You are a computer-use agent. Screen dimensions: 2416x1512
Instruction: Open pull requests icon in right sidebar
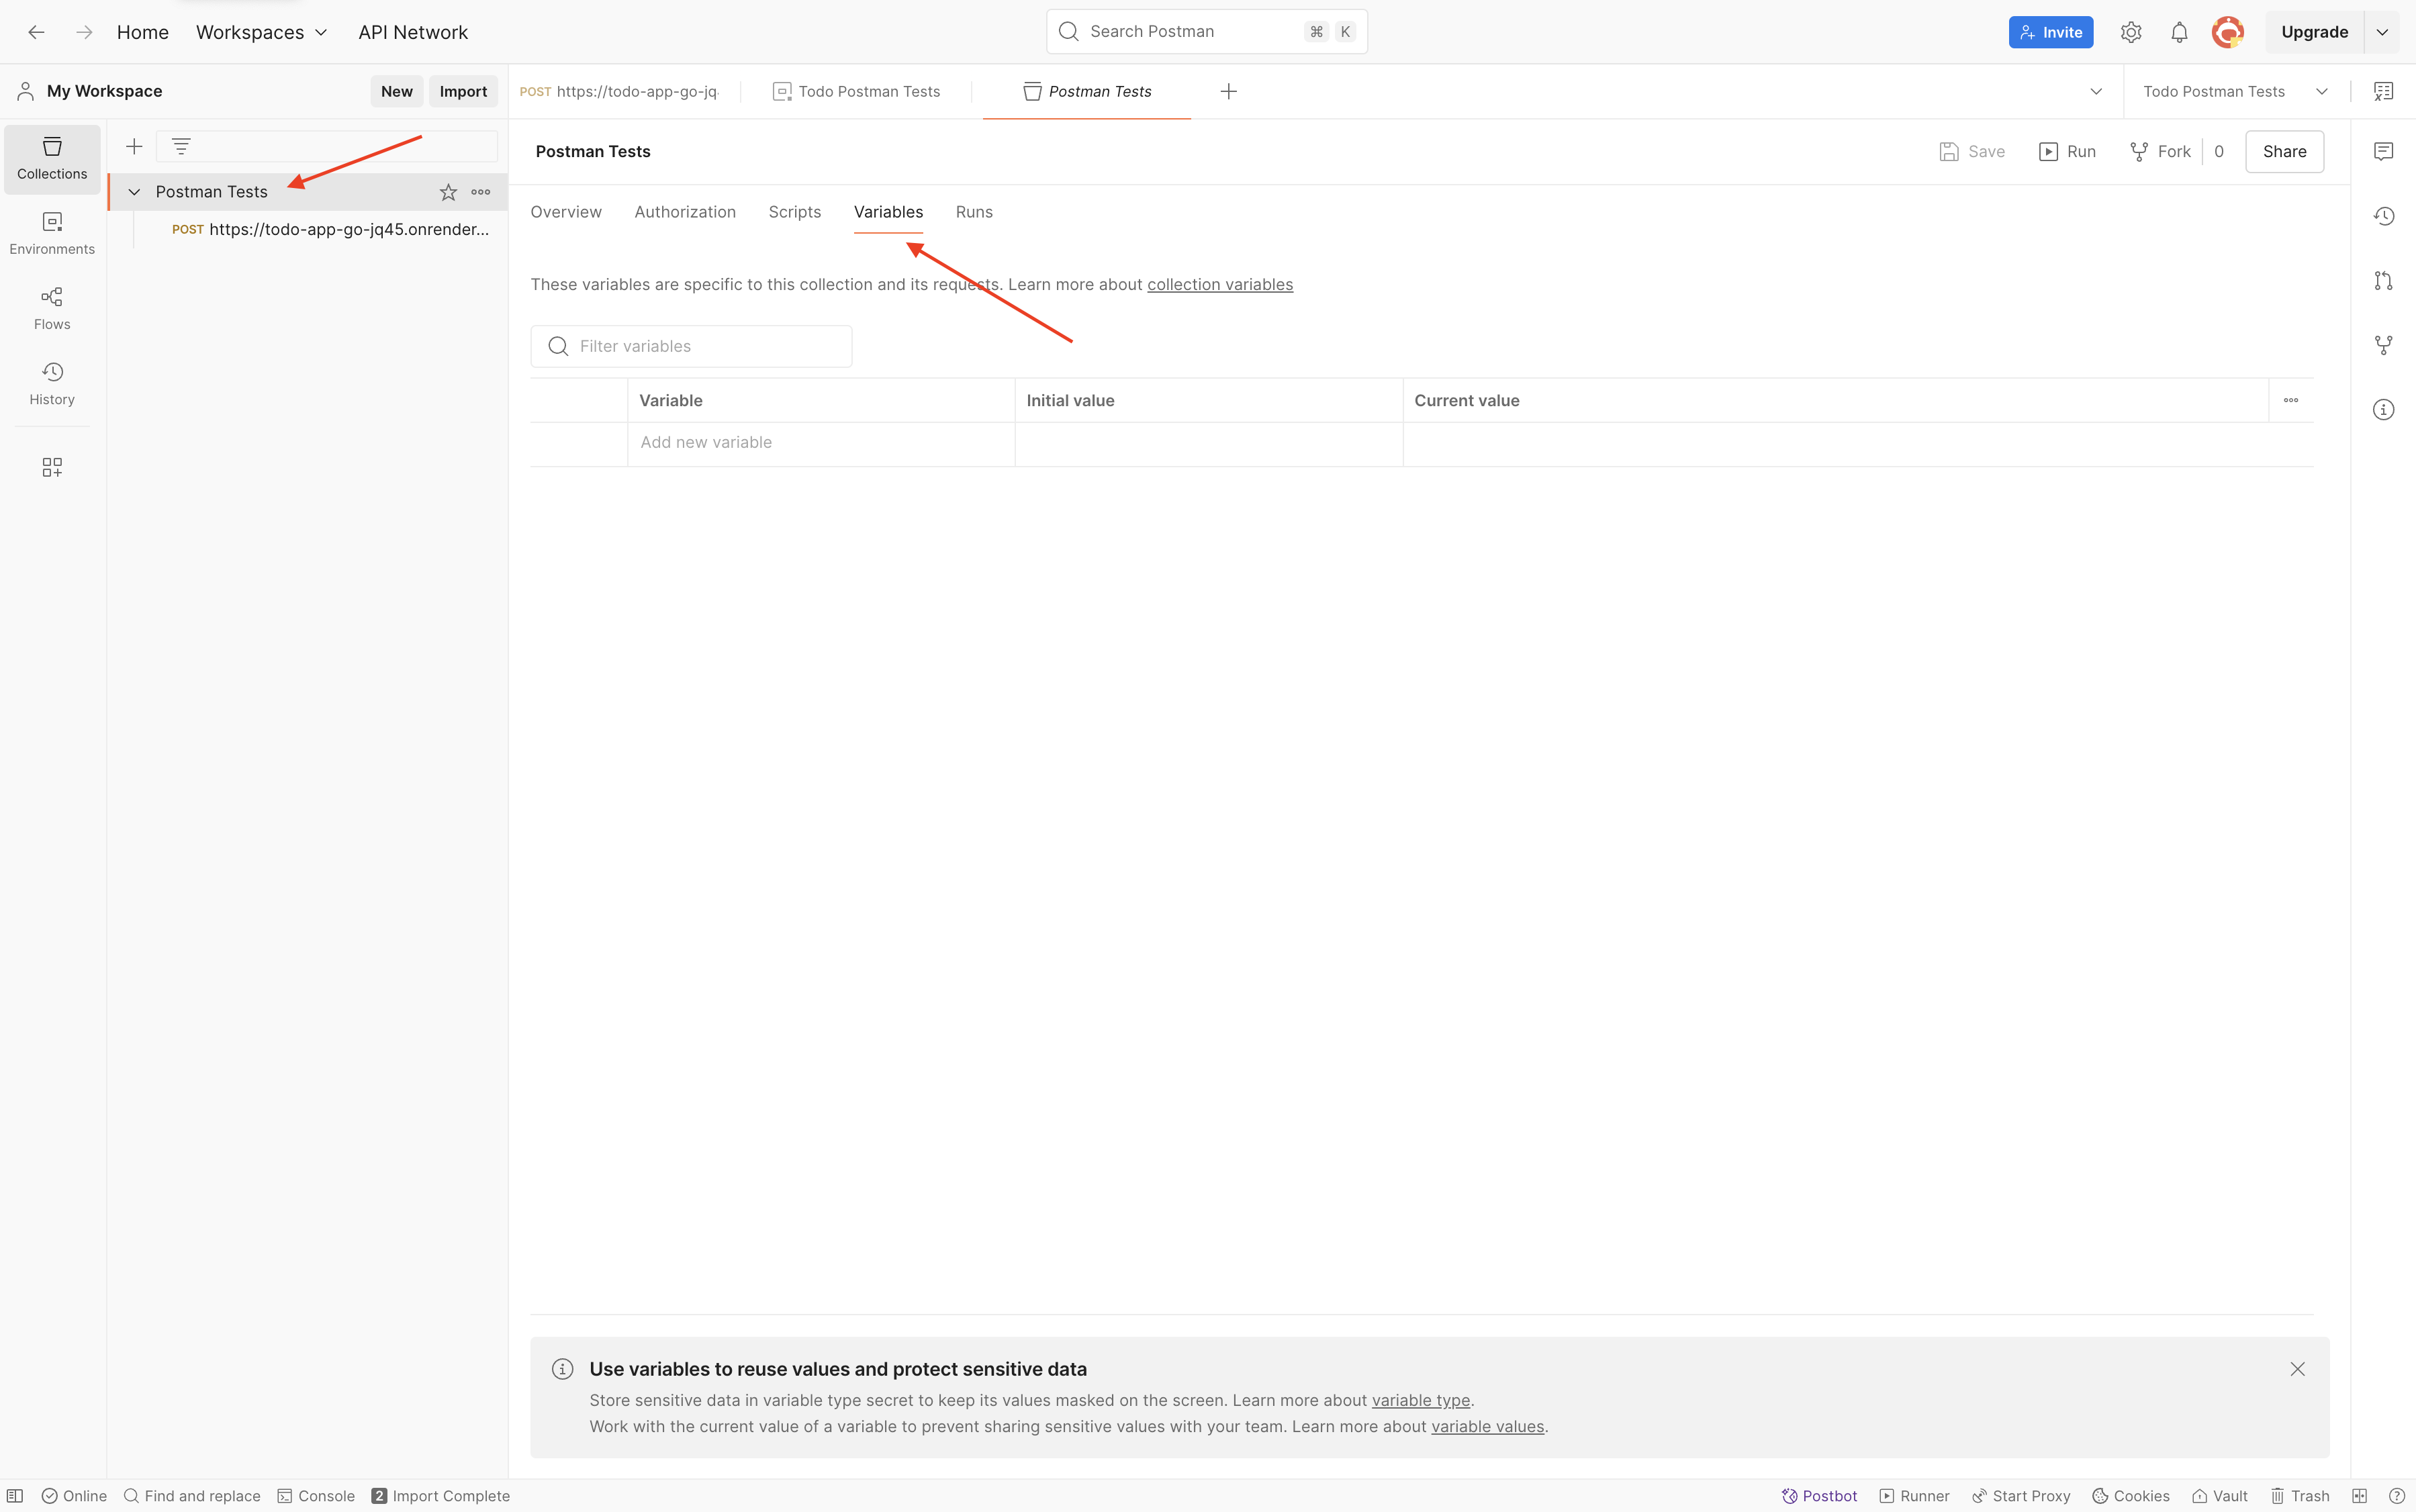click(x=2383, y=281)
